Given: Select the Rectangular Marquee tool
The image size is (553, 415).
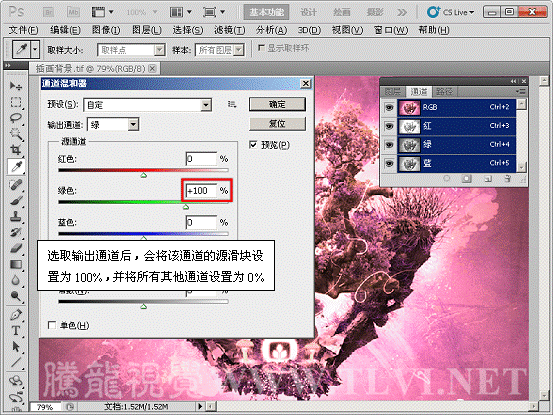Looking at the screenshot, I should pos(16,102).
